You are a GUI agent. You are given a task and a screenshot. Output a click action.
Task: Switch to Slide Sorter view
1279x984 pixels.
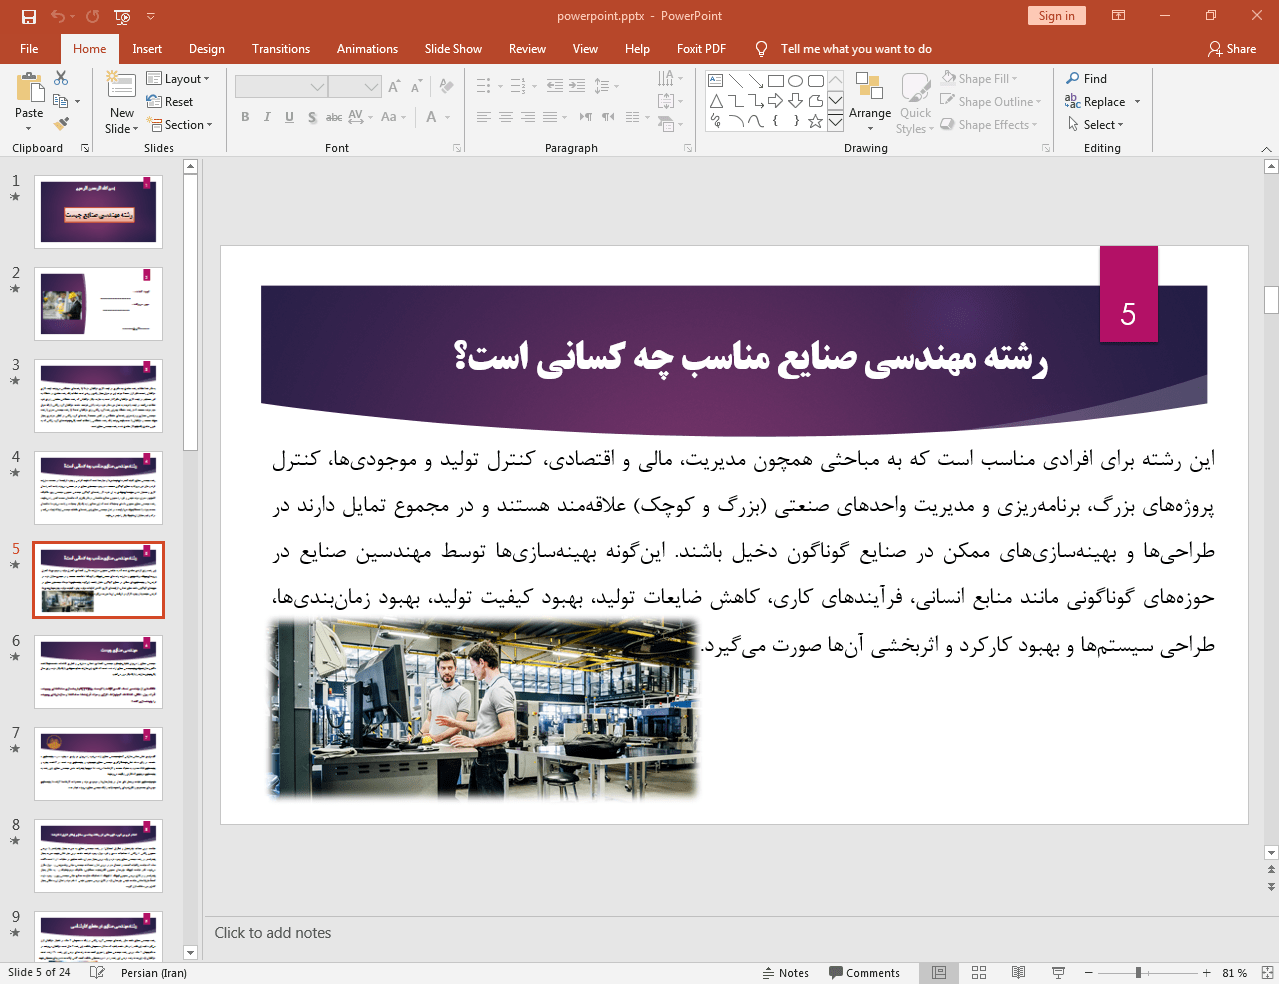pyautogui.click(x=978, y=972)
